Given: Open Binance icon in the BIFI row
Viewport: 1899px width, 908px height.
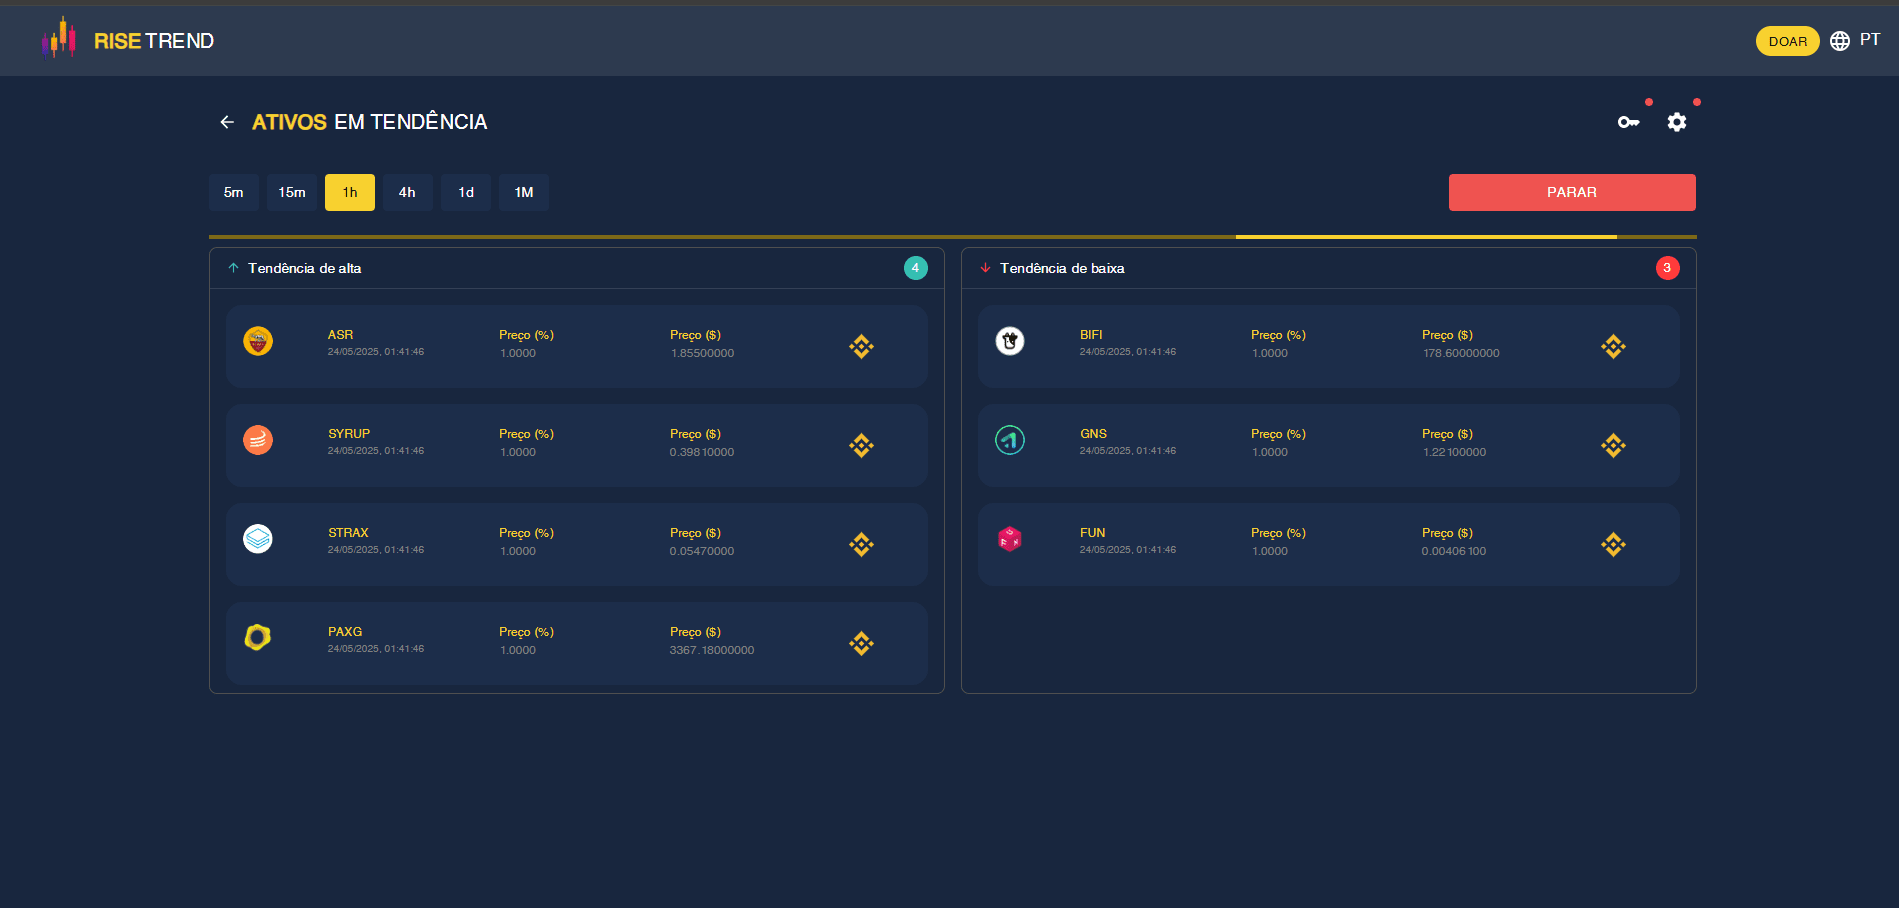Looking at the screenshot, I should point(1614,347).
